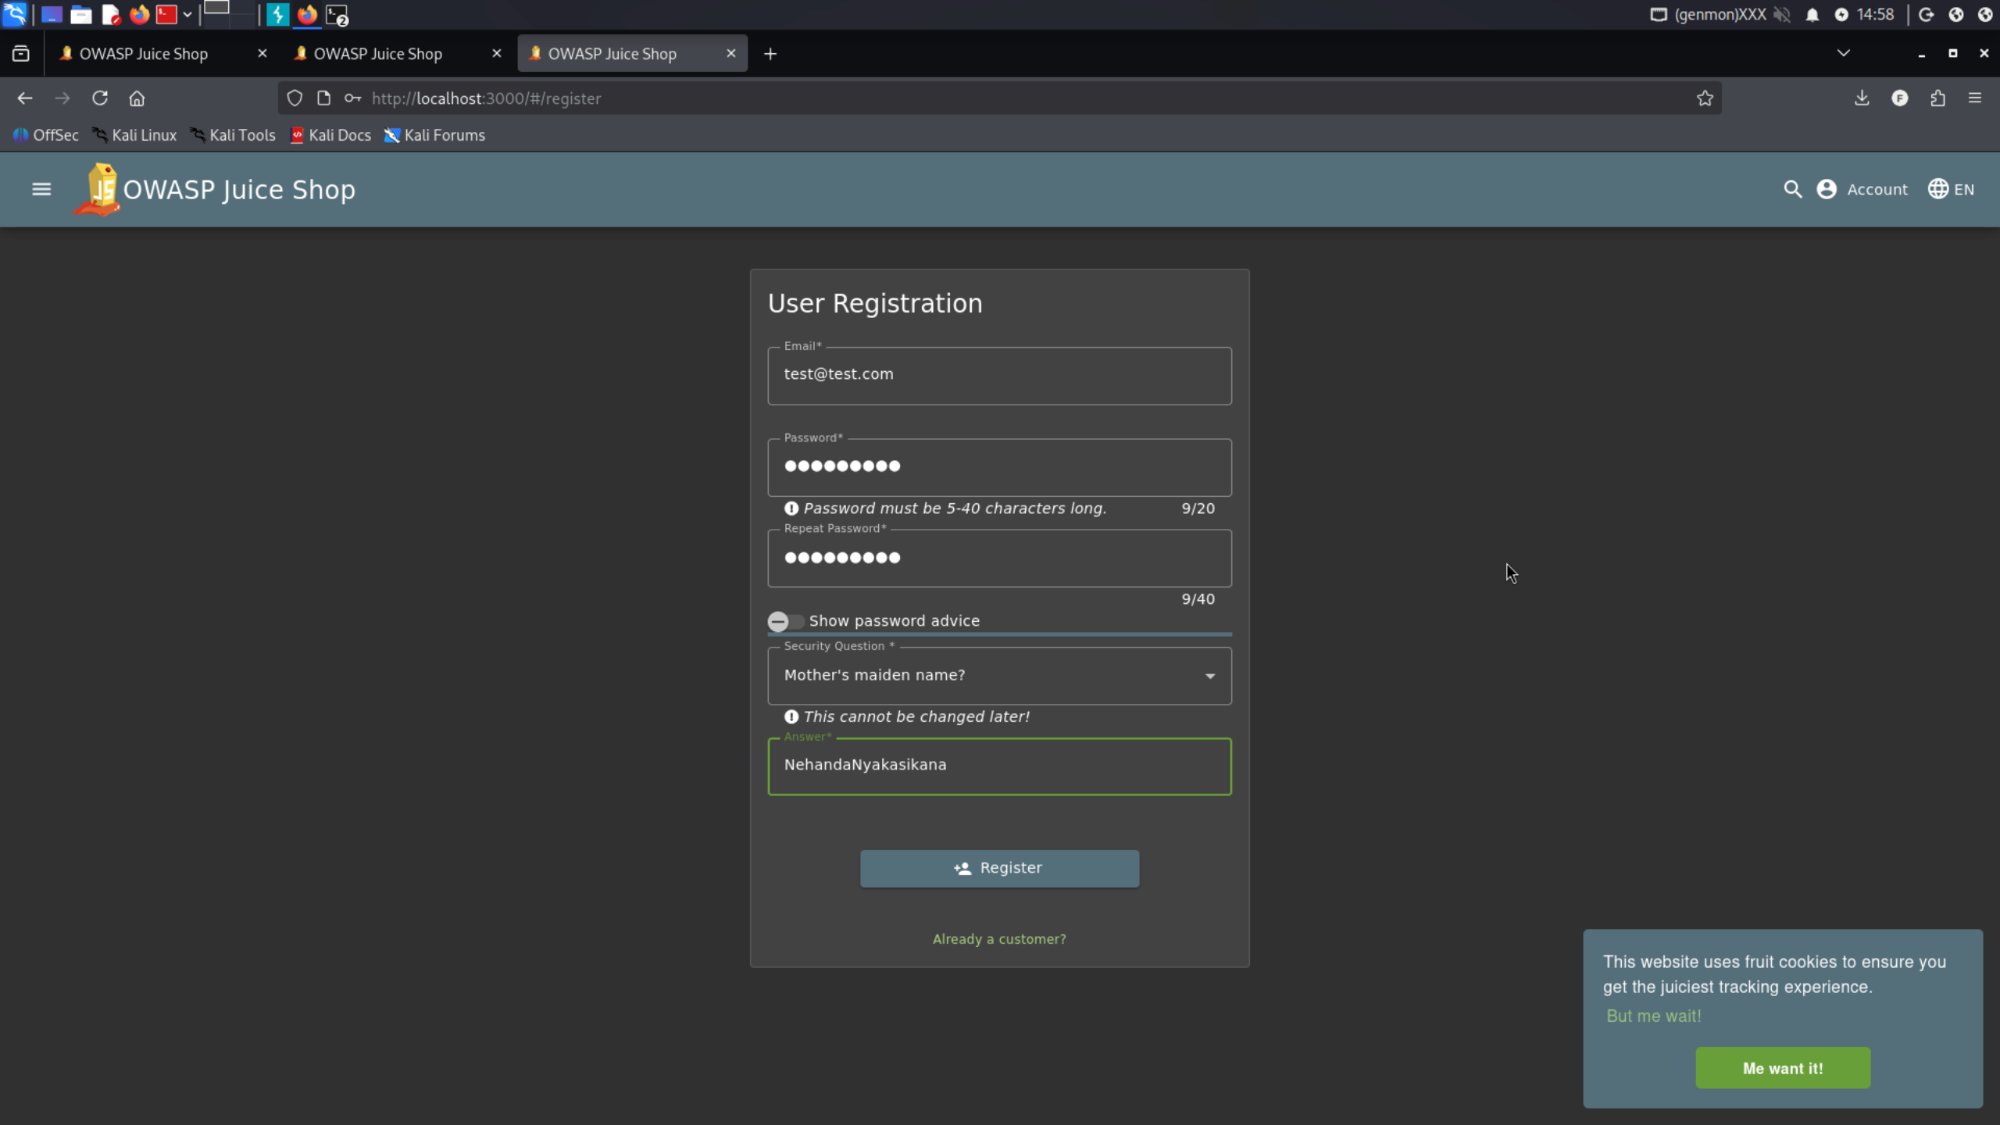Click the key icon in the address bar
Viewport: 2000px width, 1125px height.
(352, 98)
